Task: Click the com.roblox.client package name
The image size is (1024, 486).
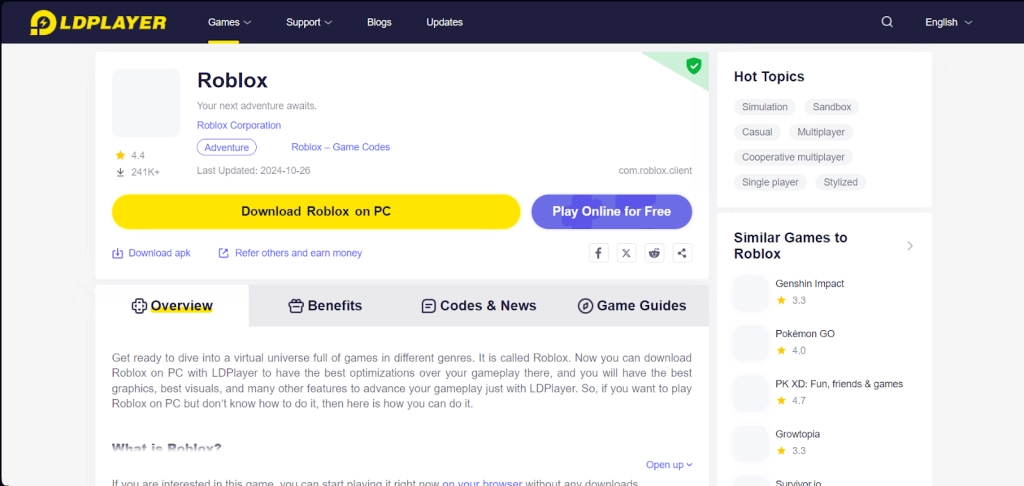Action: [655, 170]
